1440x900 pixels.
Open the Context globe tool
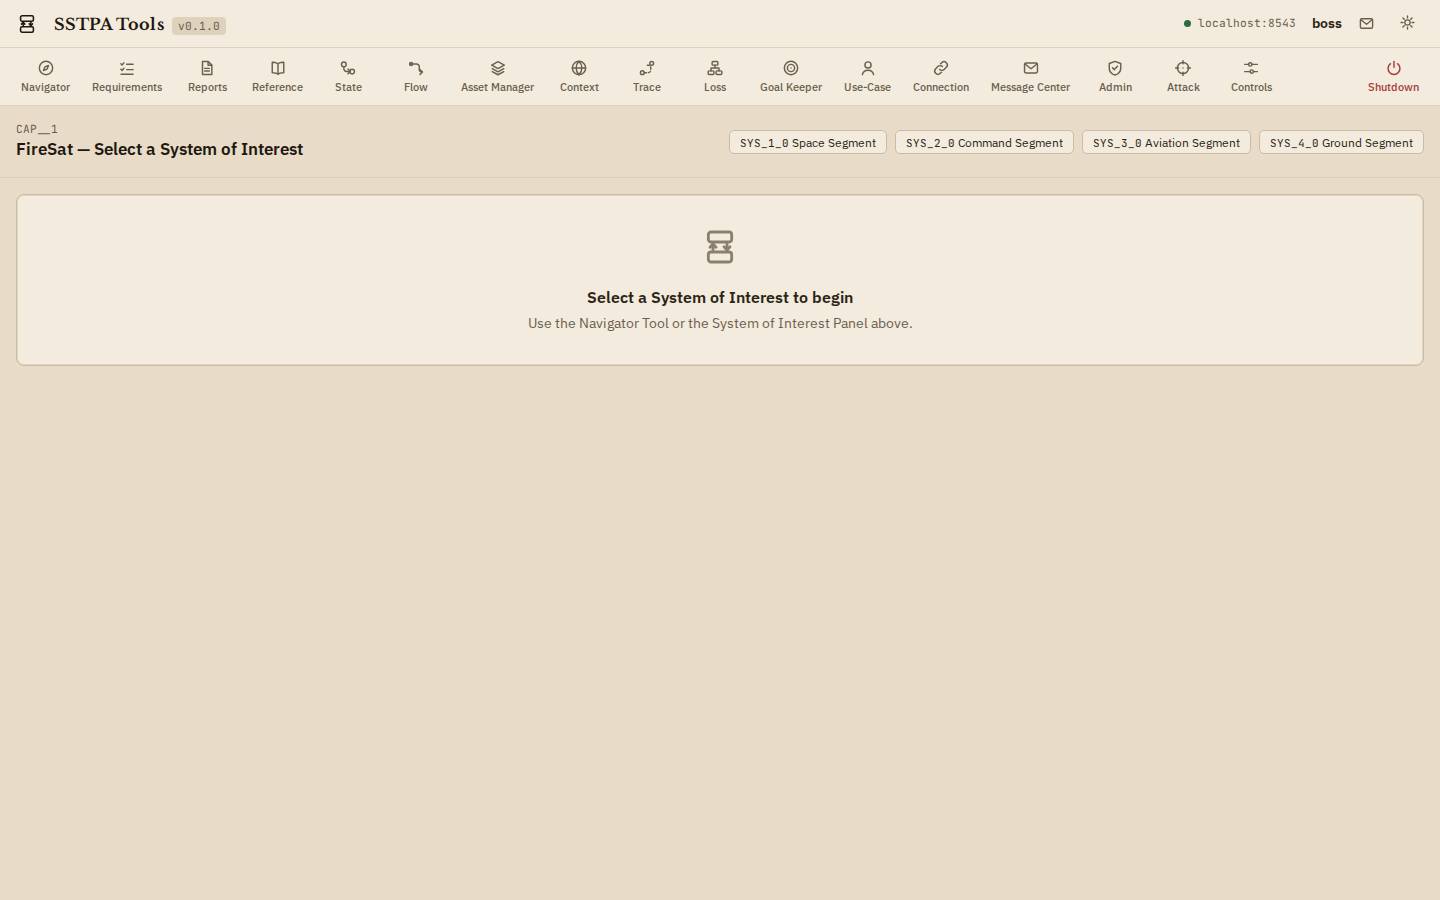[x=579, y=76]
